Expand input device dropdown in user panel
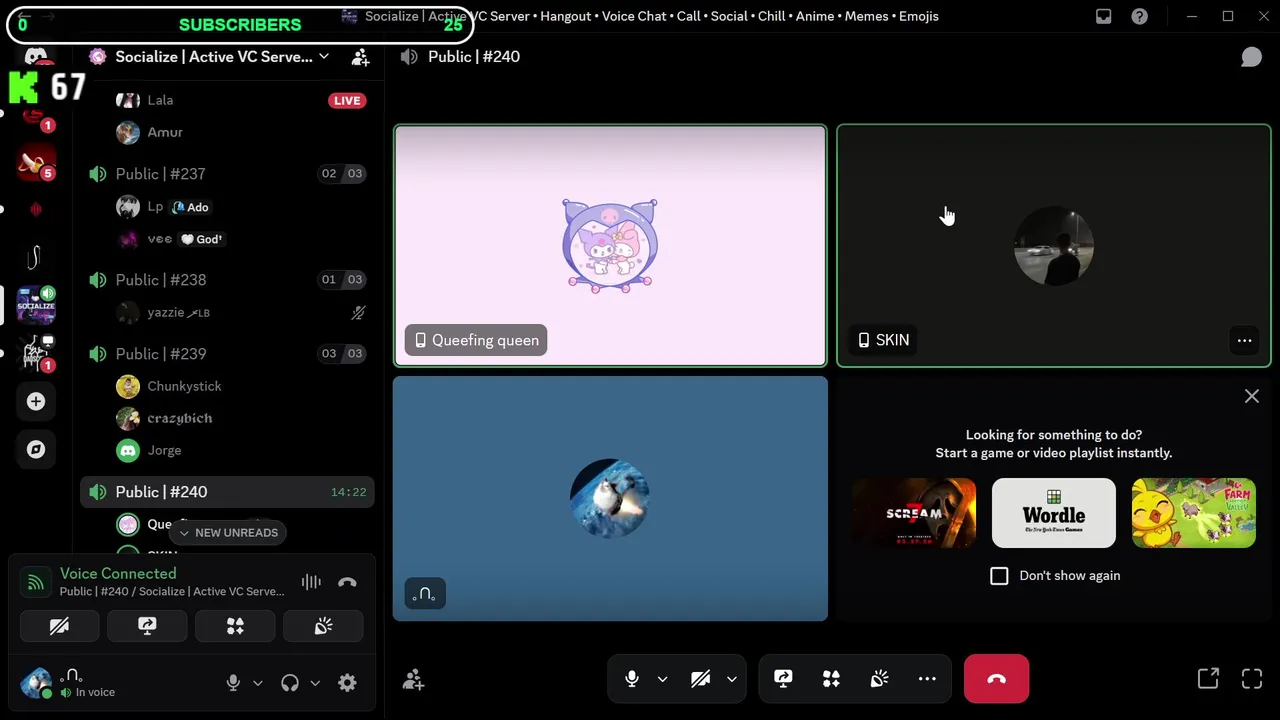This screenshot has height=720, width=1280. [257, 683]
